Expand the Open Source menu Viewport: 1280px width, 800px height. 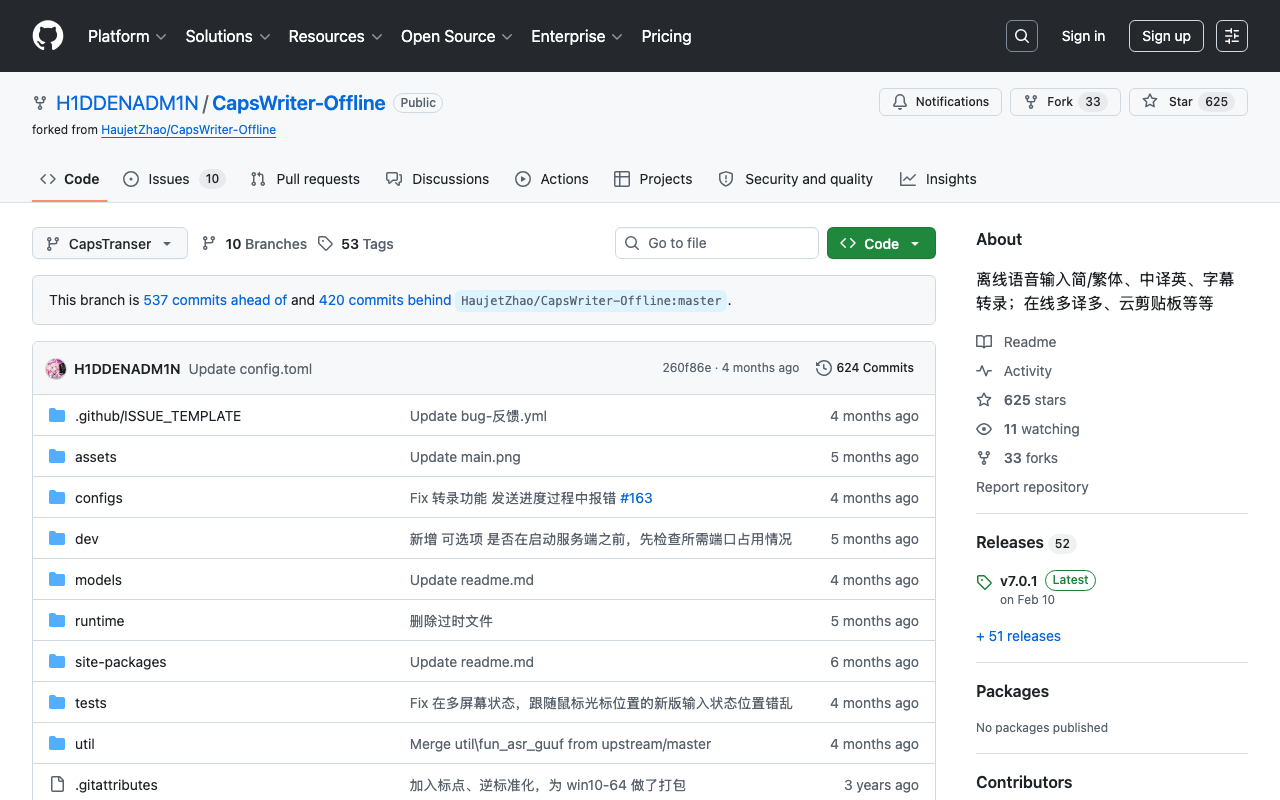tap(457, 36)
